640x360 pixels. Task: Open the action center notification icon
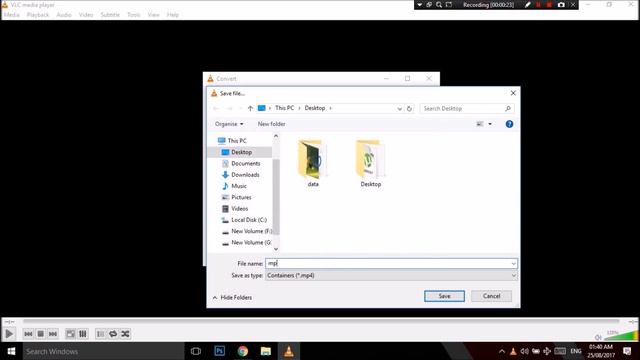[627, 351]
